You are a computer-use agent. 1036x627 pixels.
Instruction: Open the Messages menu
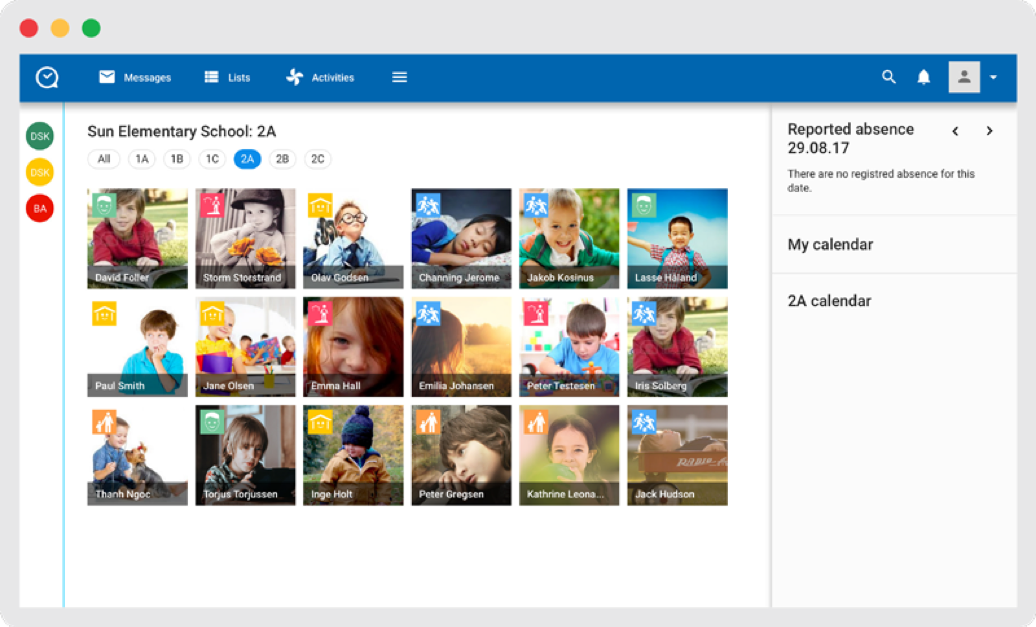click(135, 77)
